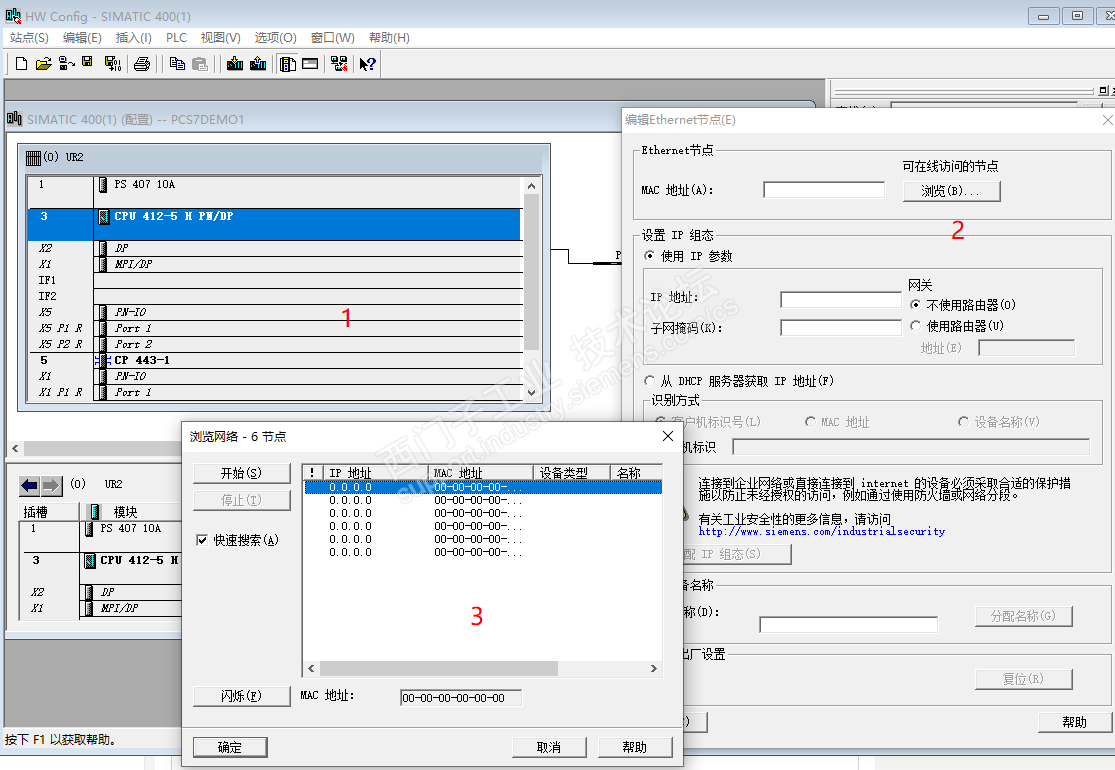Click the MPI/DP interface icon in upper rack

(x=104, y=264)
